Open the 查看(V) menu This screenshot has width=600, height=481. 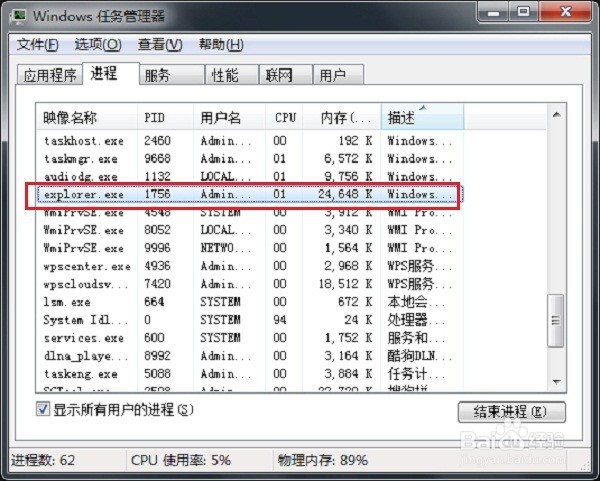pyautogui.click(x=160, y=45)
